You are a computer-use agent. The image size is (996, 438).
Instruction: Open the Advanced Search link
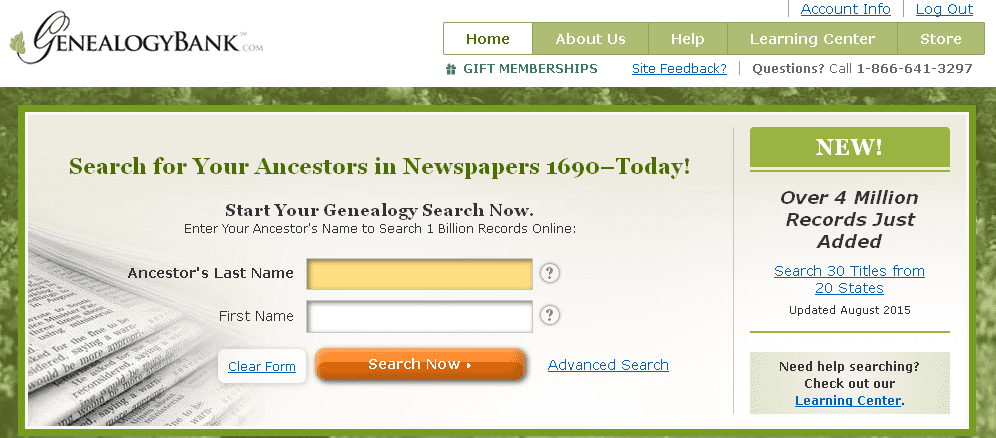608,365
